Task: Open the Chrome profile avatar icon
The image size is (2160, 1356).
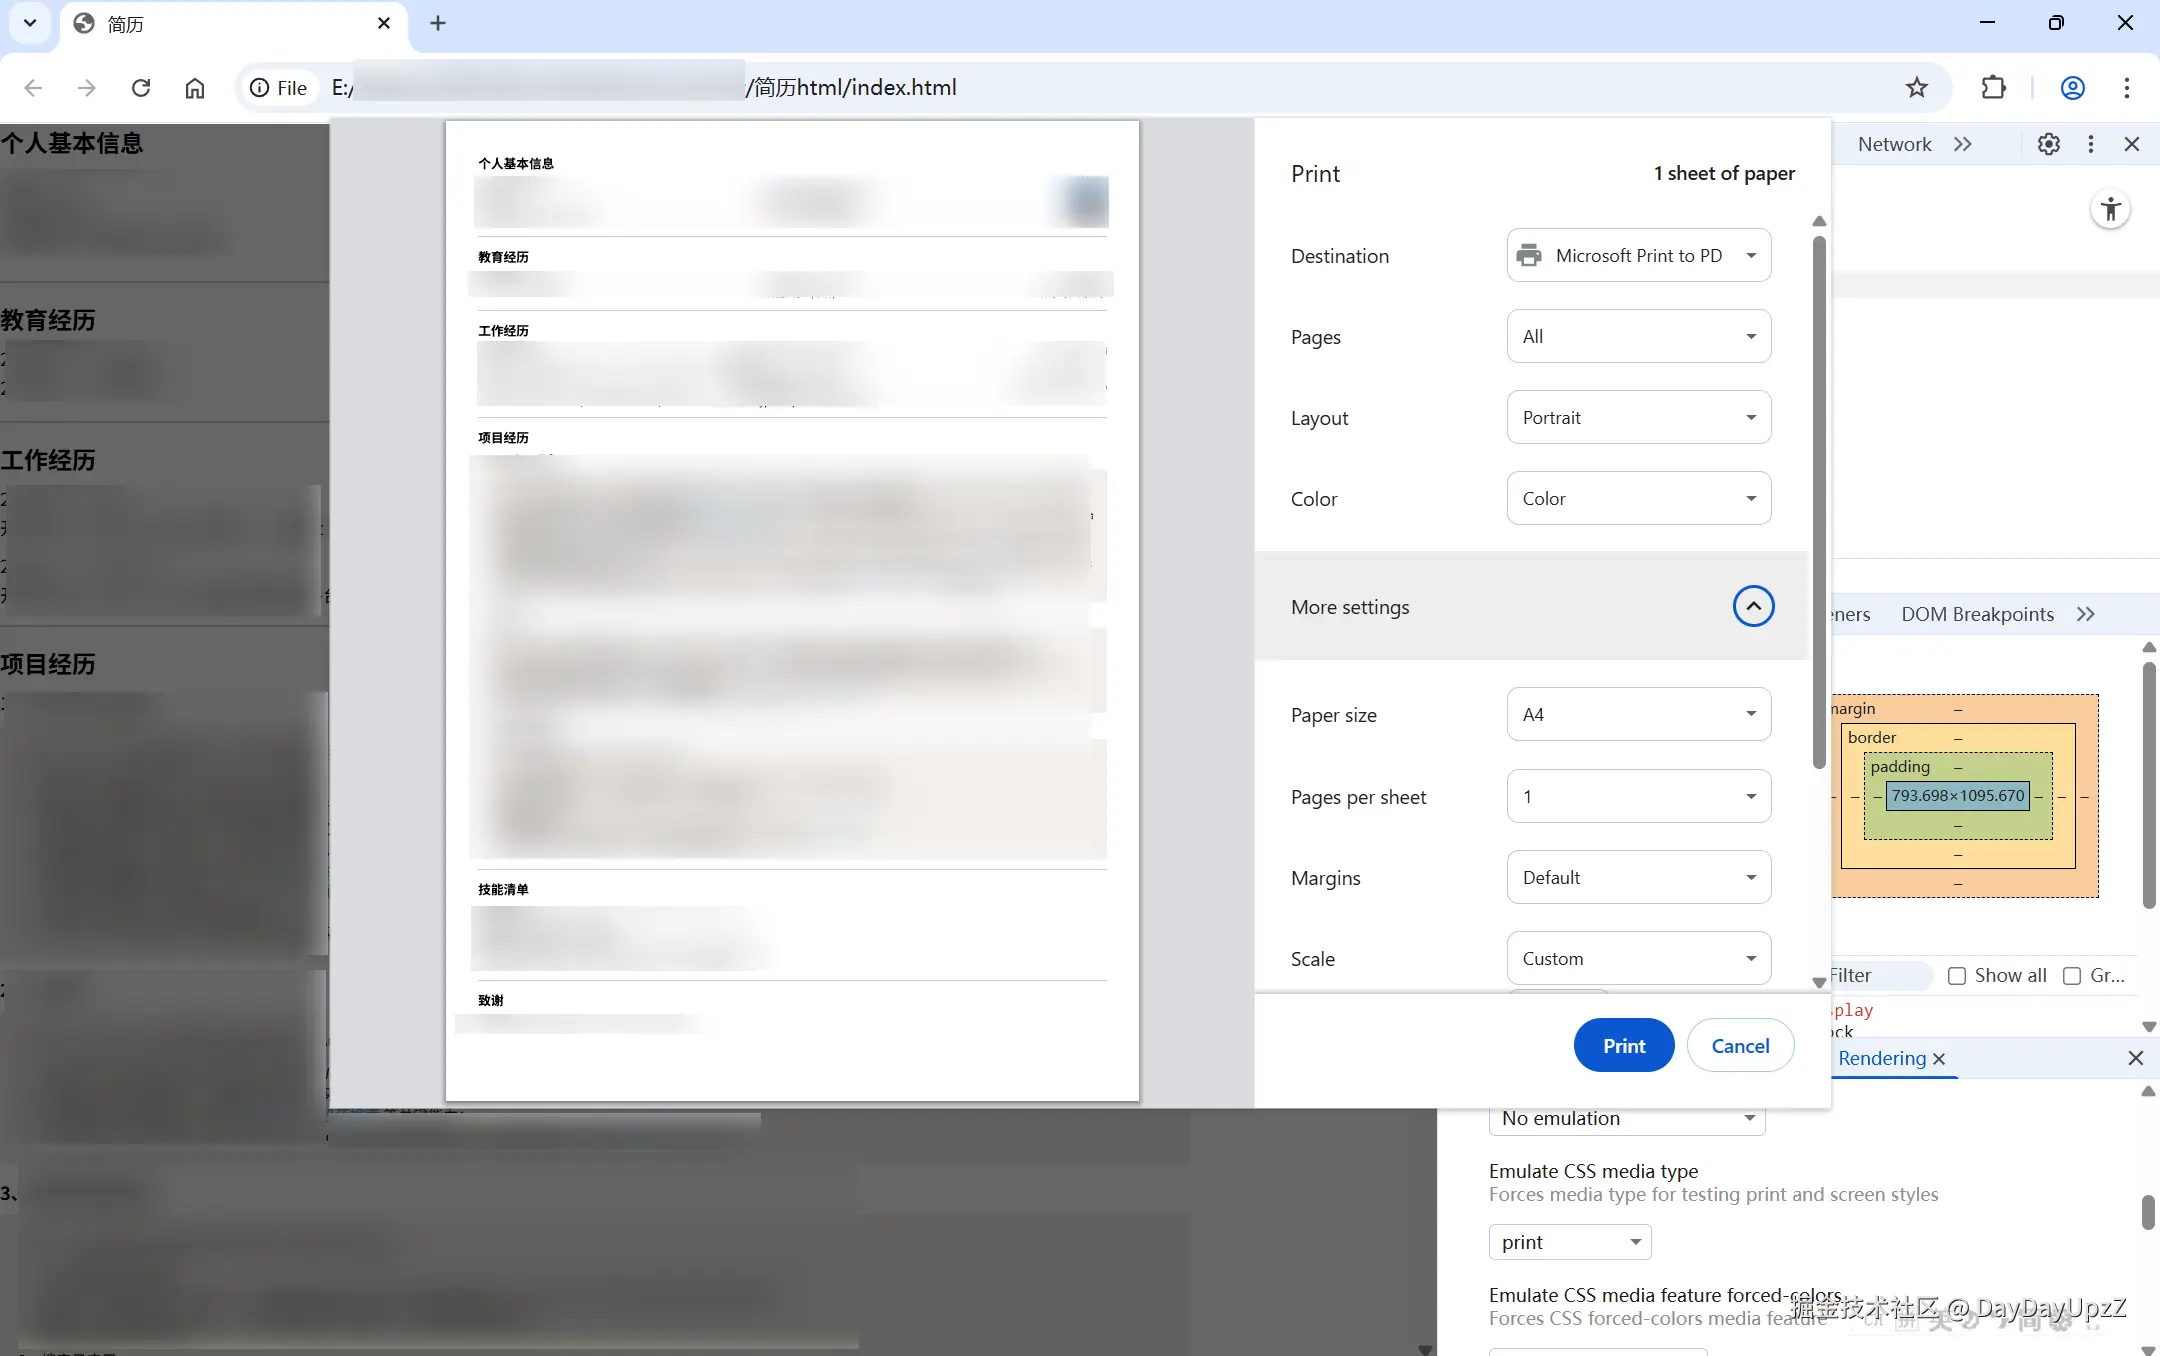Action: [2072, 88]
